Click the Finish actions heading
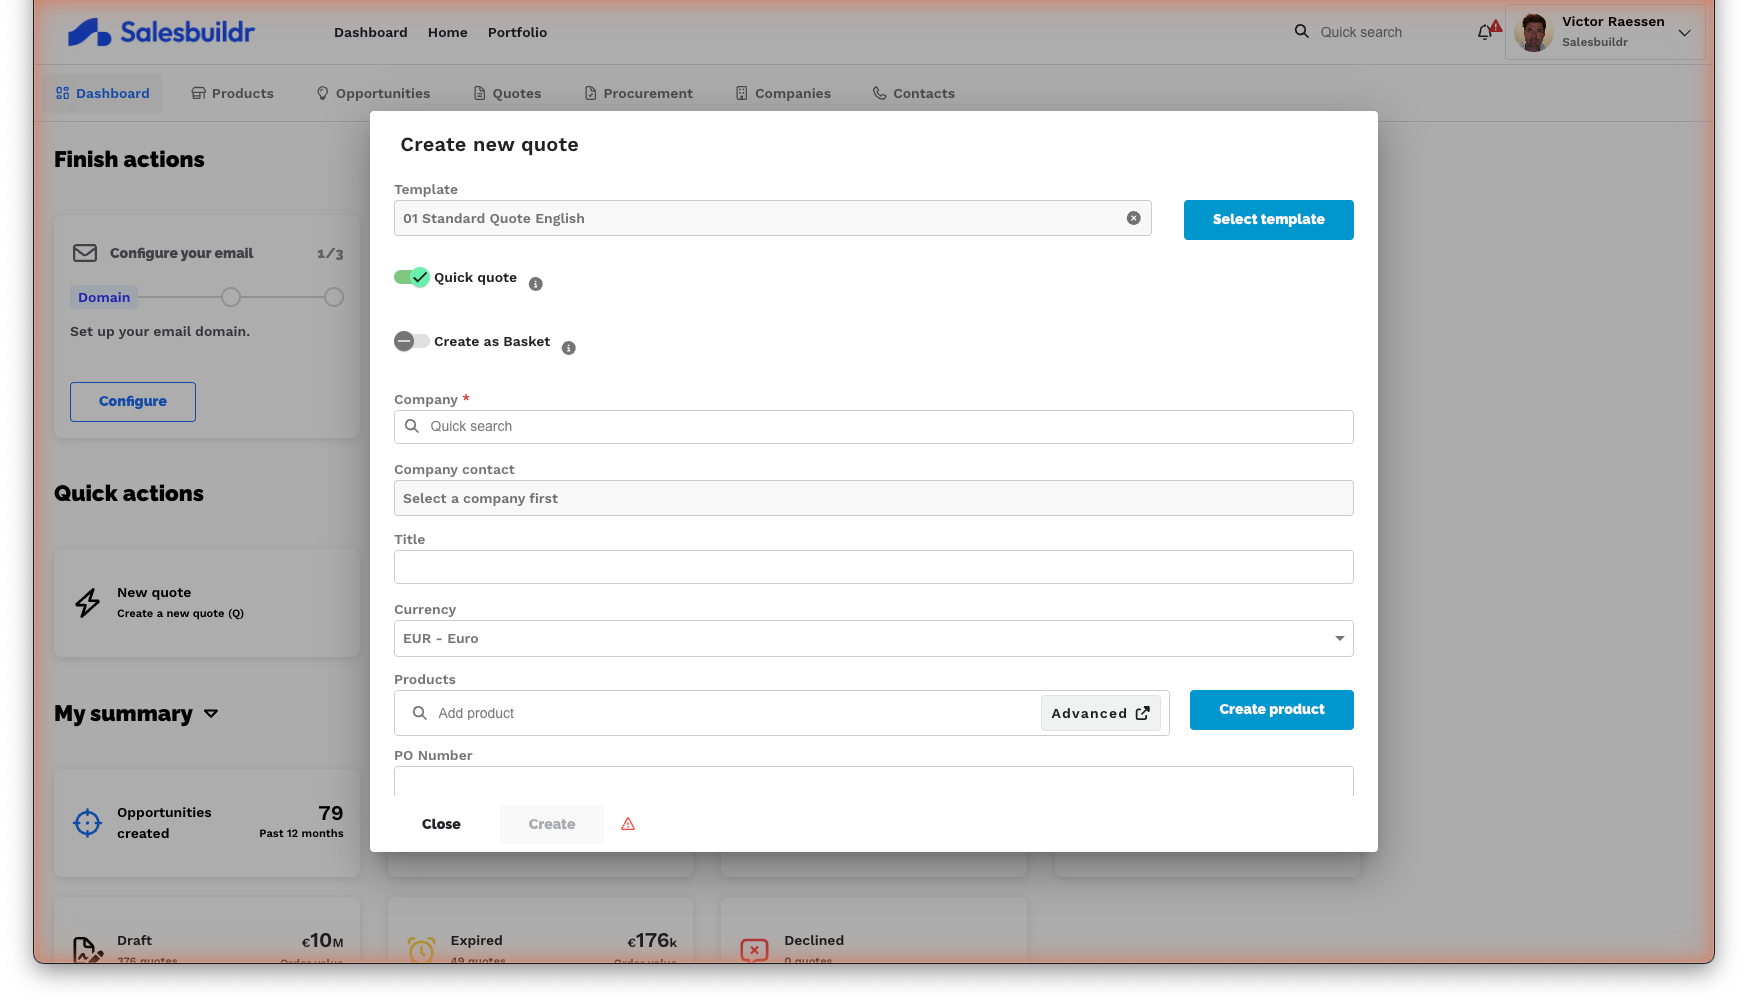1748x1005 pixels. (x=129, y=160)
